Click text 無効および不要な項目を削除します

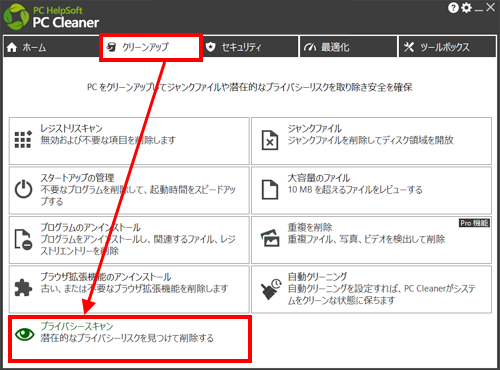pyautogui.click(x=108, y=140)
